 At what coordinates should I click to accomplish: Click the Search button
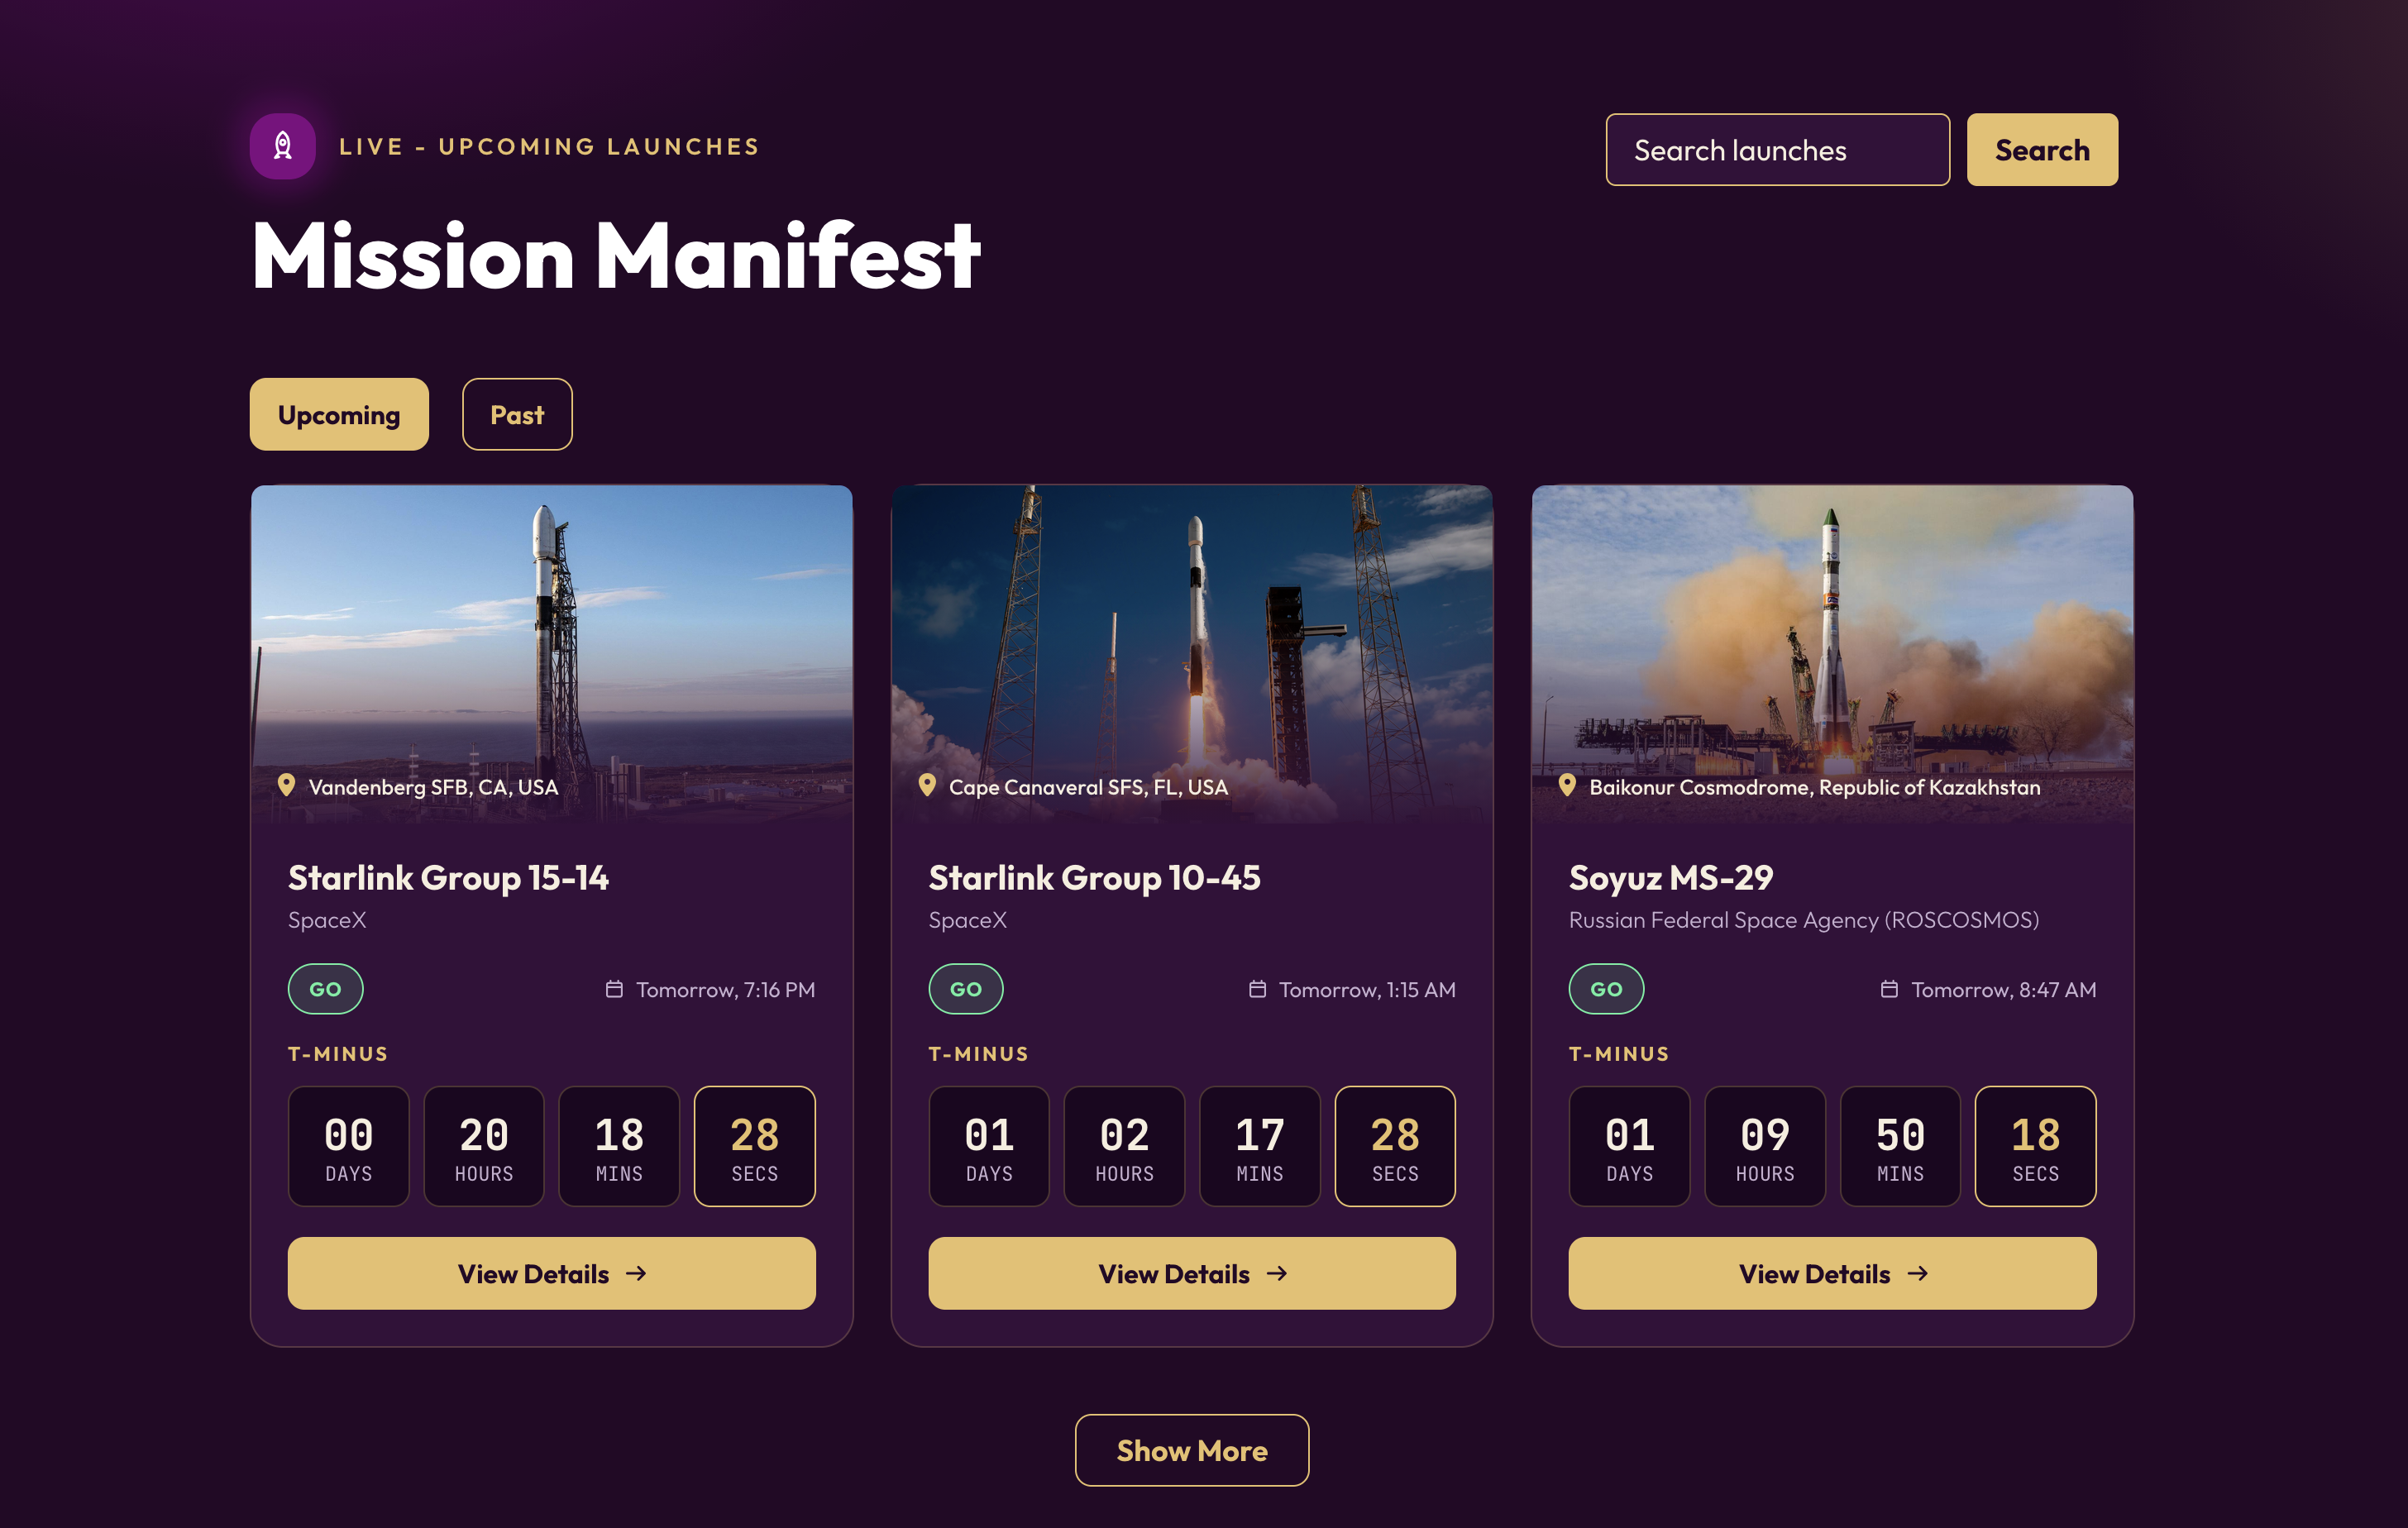point(2042,150)
